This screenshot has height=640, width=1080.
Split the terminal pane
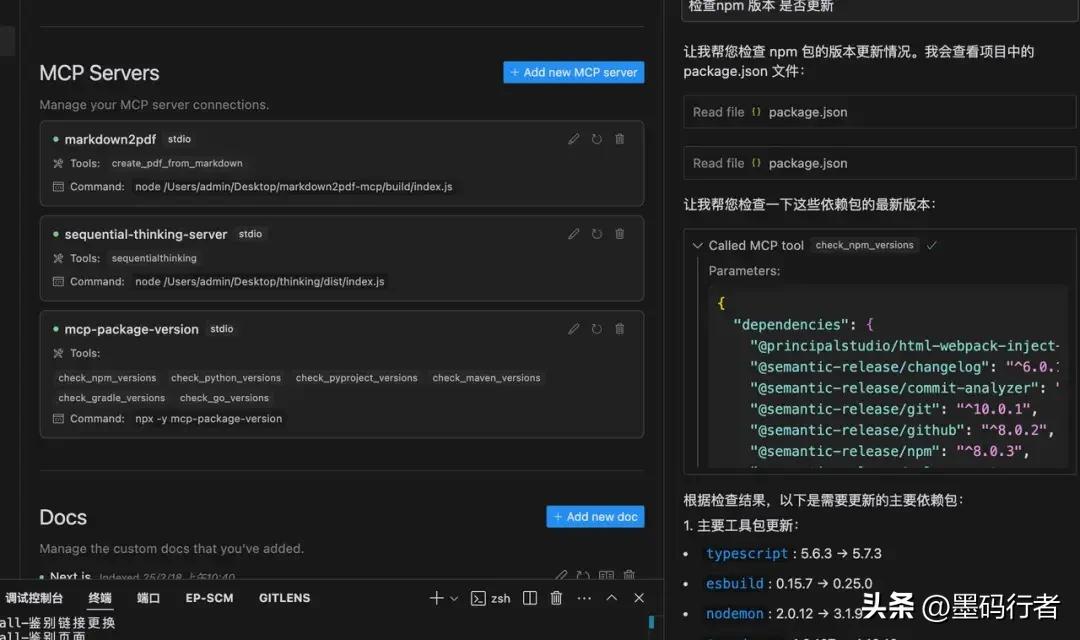click(x=531, y=597)
